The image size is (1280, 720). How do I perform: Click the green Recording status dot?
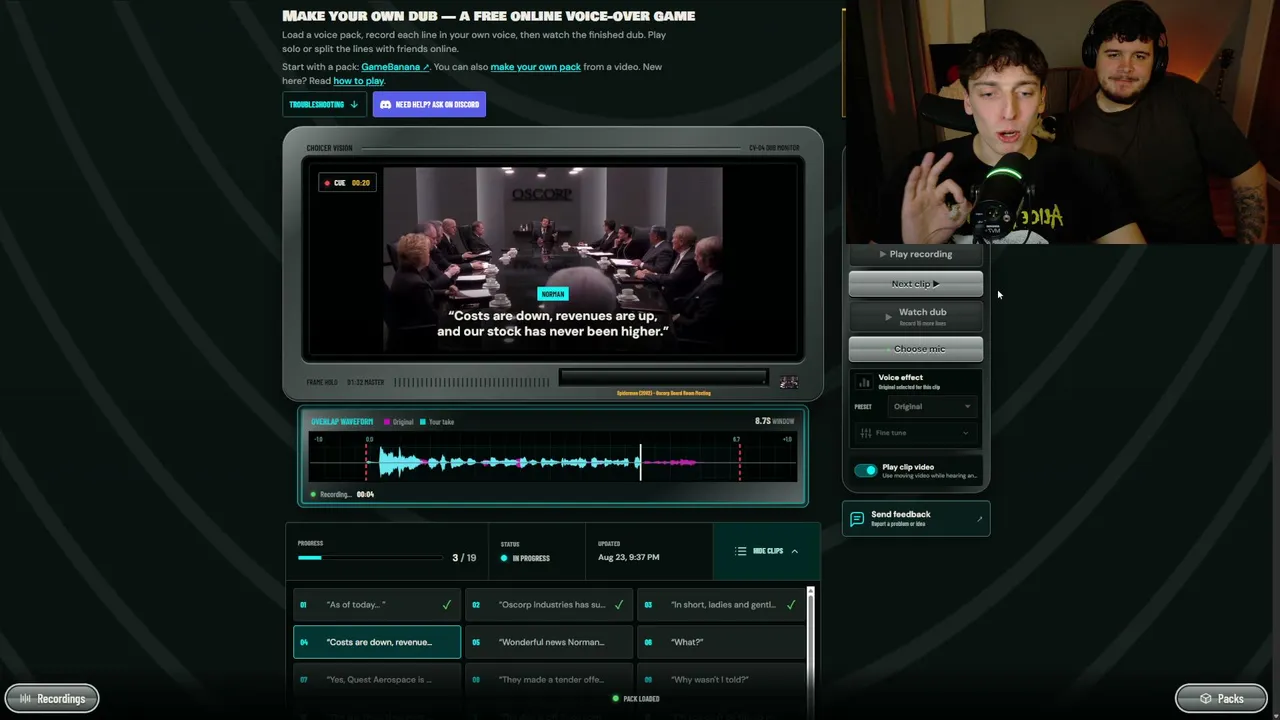coord(313,494)
